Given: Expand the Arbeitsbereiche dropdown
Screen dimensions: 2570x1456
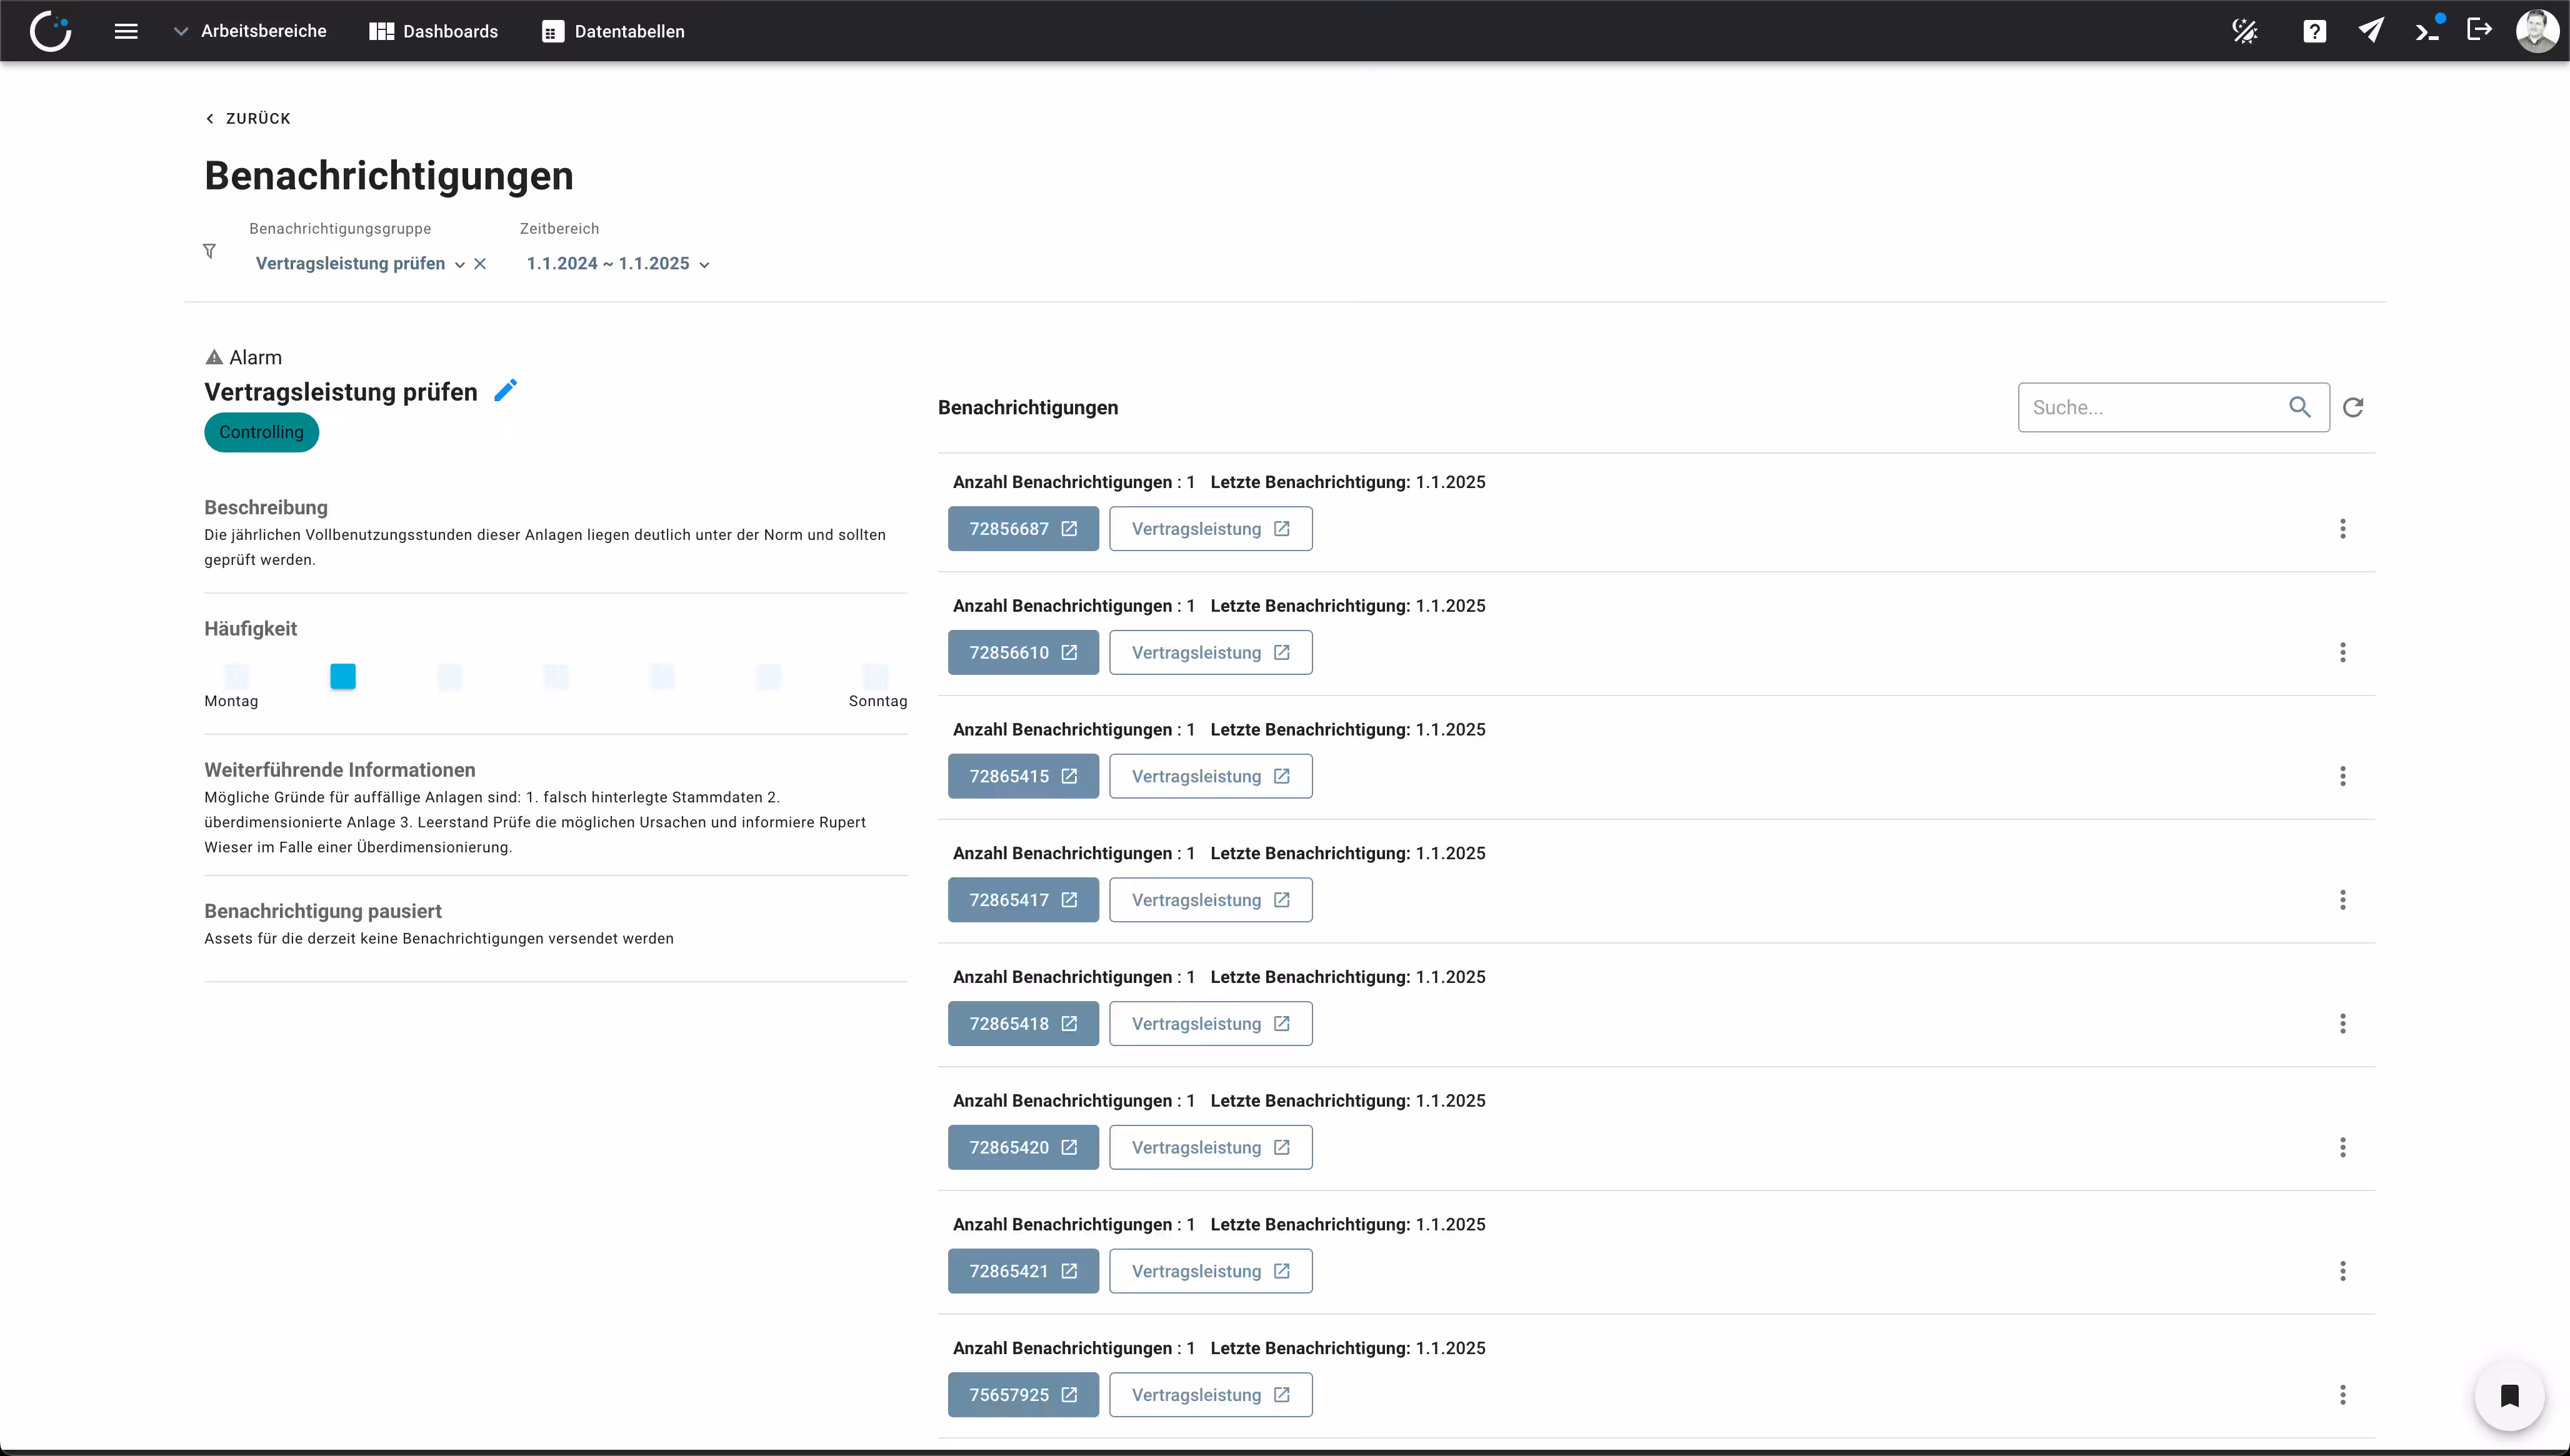Looking at the screenshot, I should pyautogui.click(x=250, y=31).
